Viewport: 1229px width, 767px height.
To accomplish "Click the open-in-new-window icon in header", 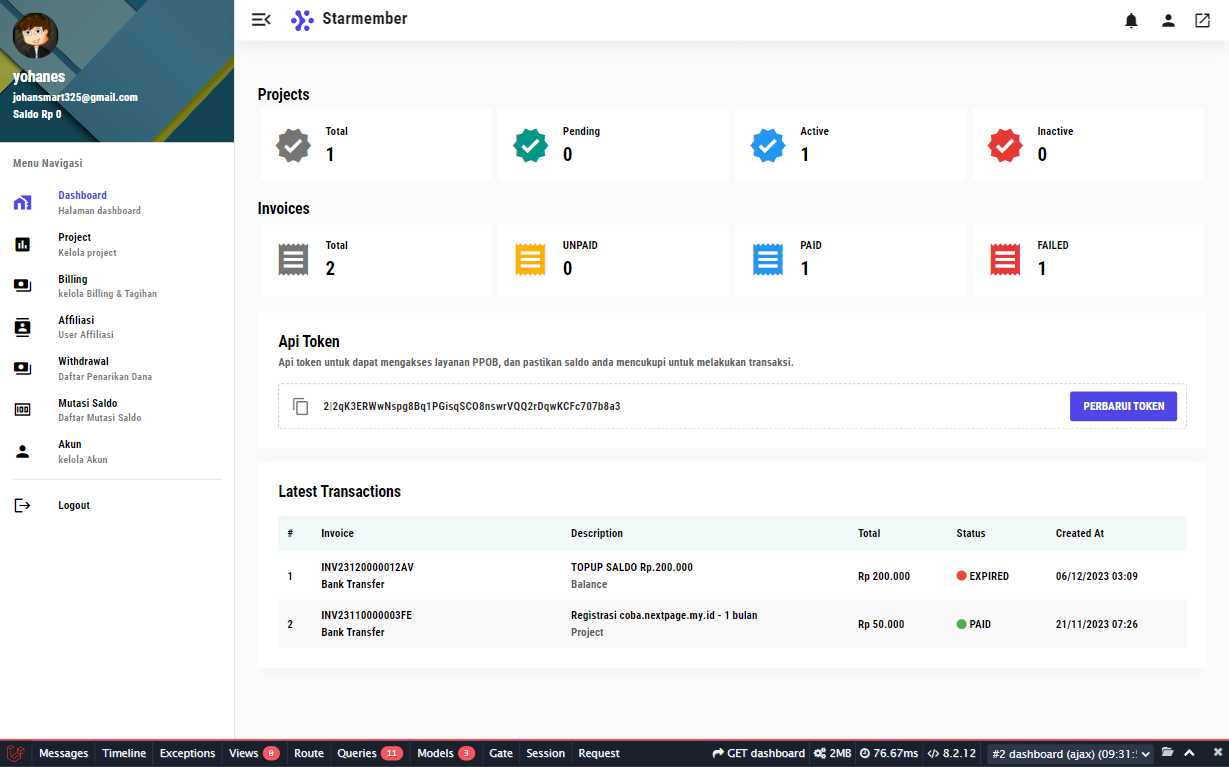I will [1202, 20].
